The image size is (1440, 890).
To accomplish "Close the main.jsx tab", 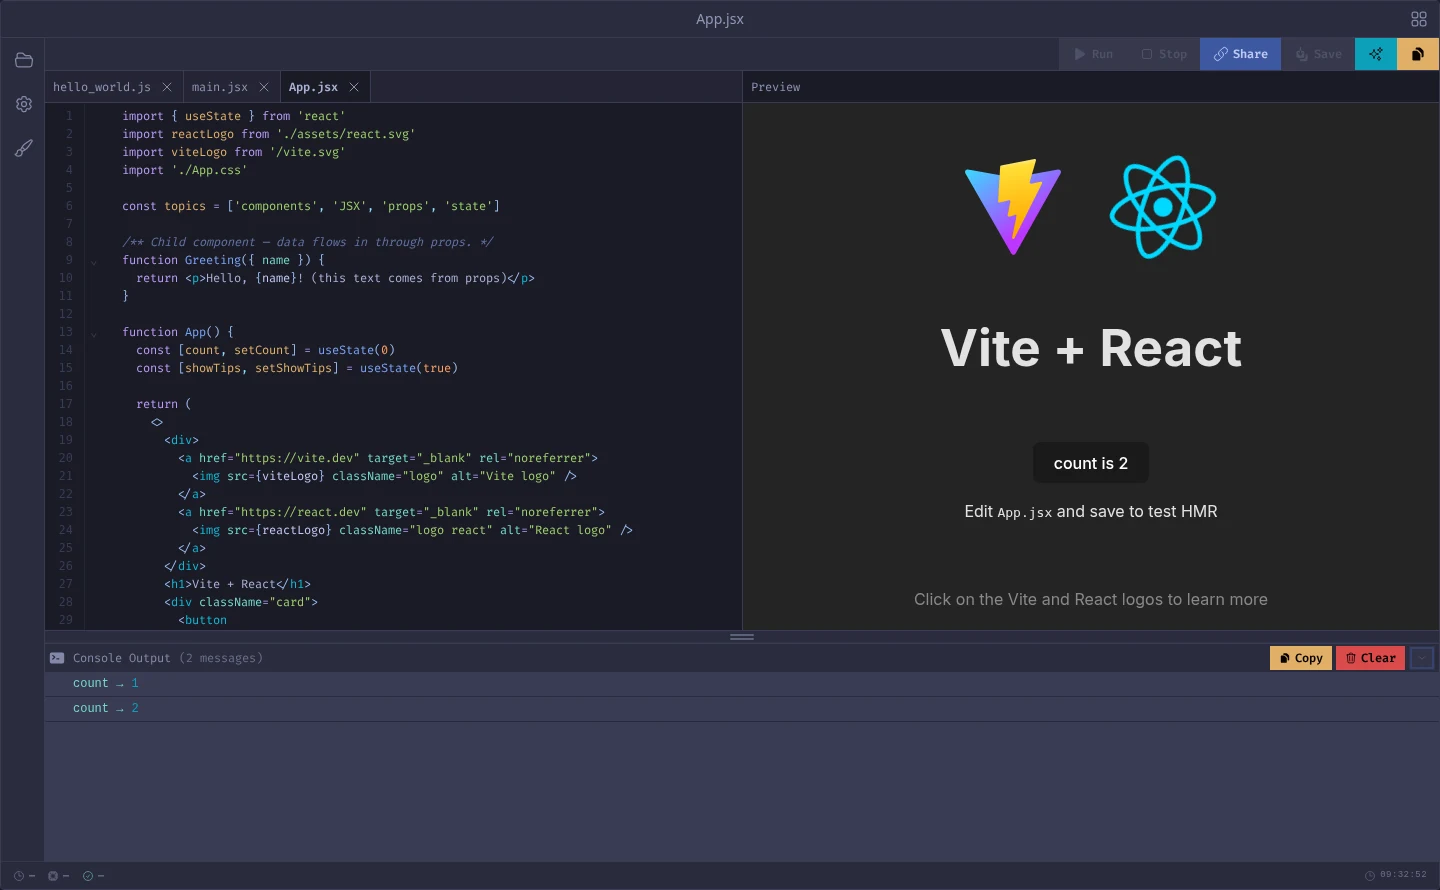I will 264,87.
